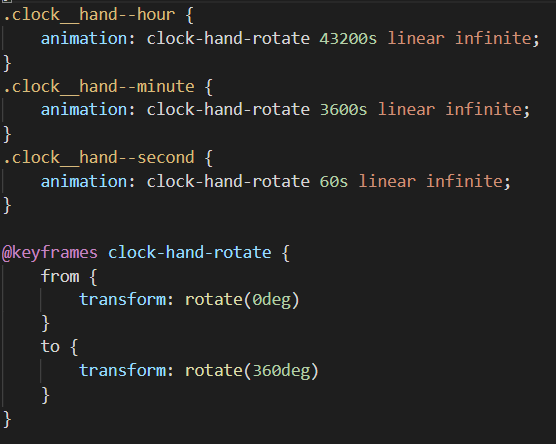This screenshot has width=556, height=444.
Task: Click the final closing brace of keyframes
Action: pos(7,420)
